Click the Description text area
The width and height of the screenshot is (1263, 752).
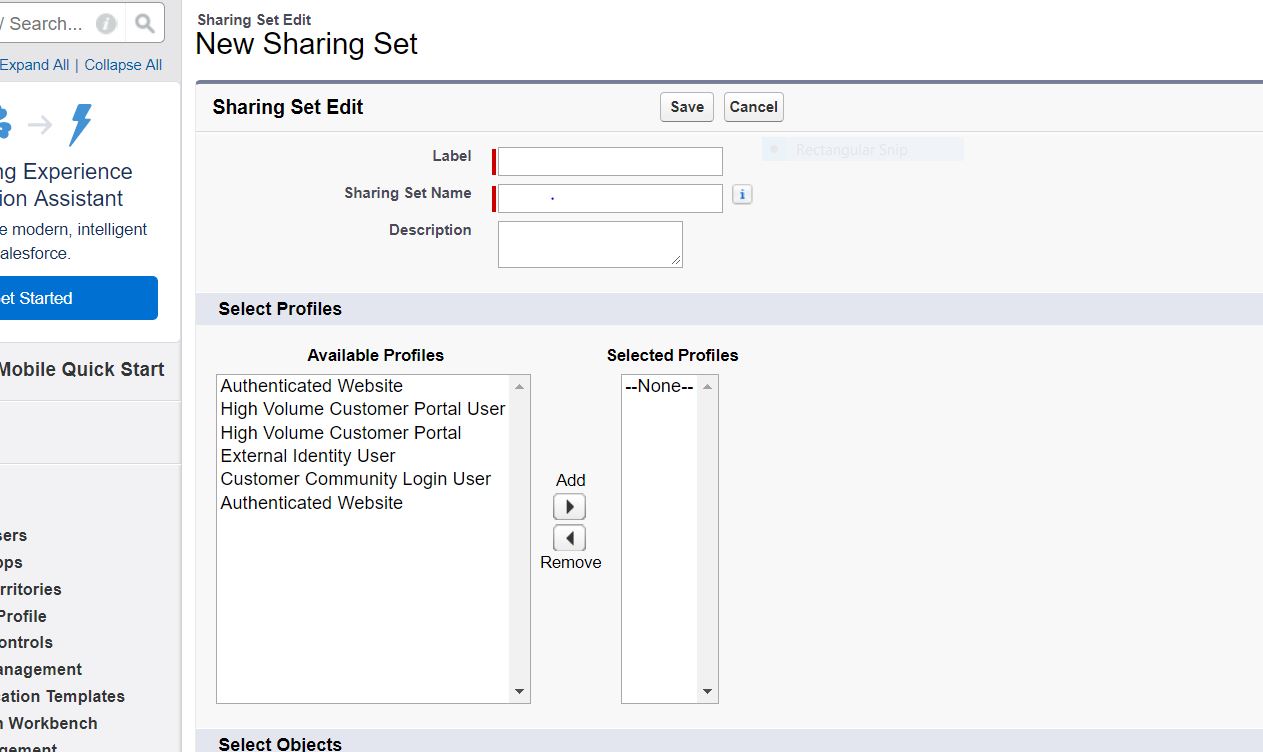point(590,244)
